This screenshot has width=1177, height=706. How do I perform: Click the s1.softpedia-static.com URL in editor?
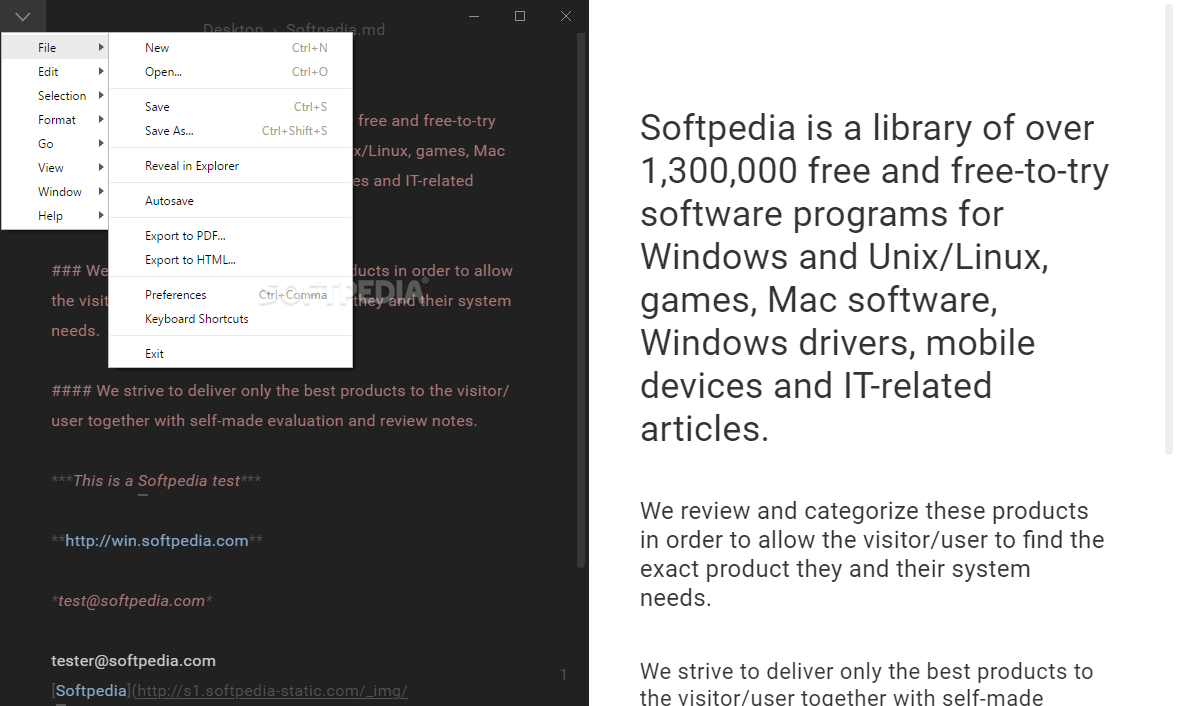pos(272,691)
